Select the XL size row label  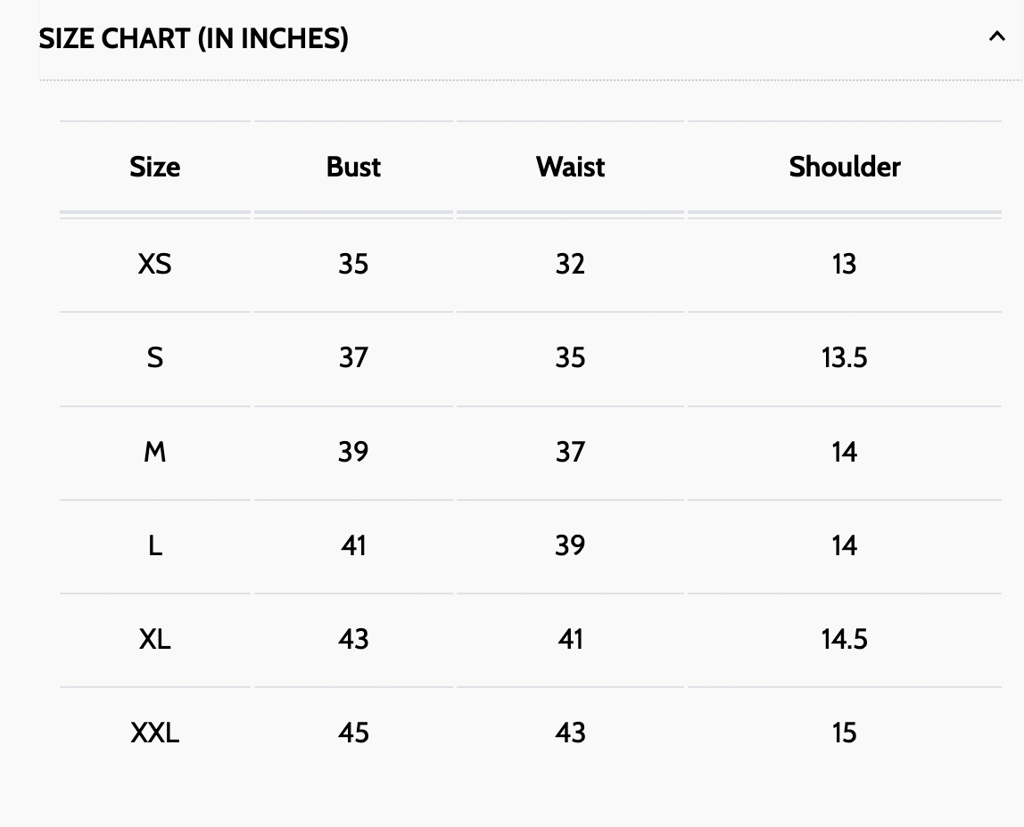click(155, 639)
